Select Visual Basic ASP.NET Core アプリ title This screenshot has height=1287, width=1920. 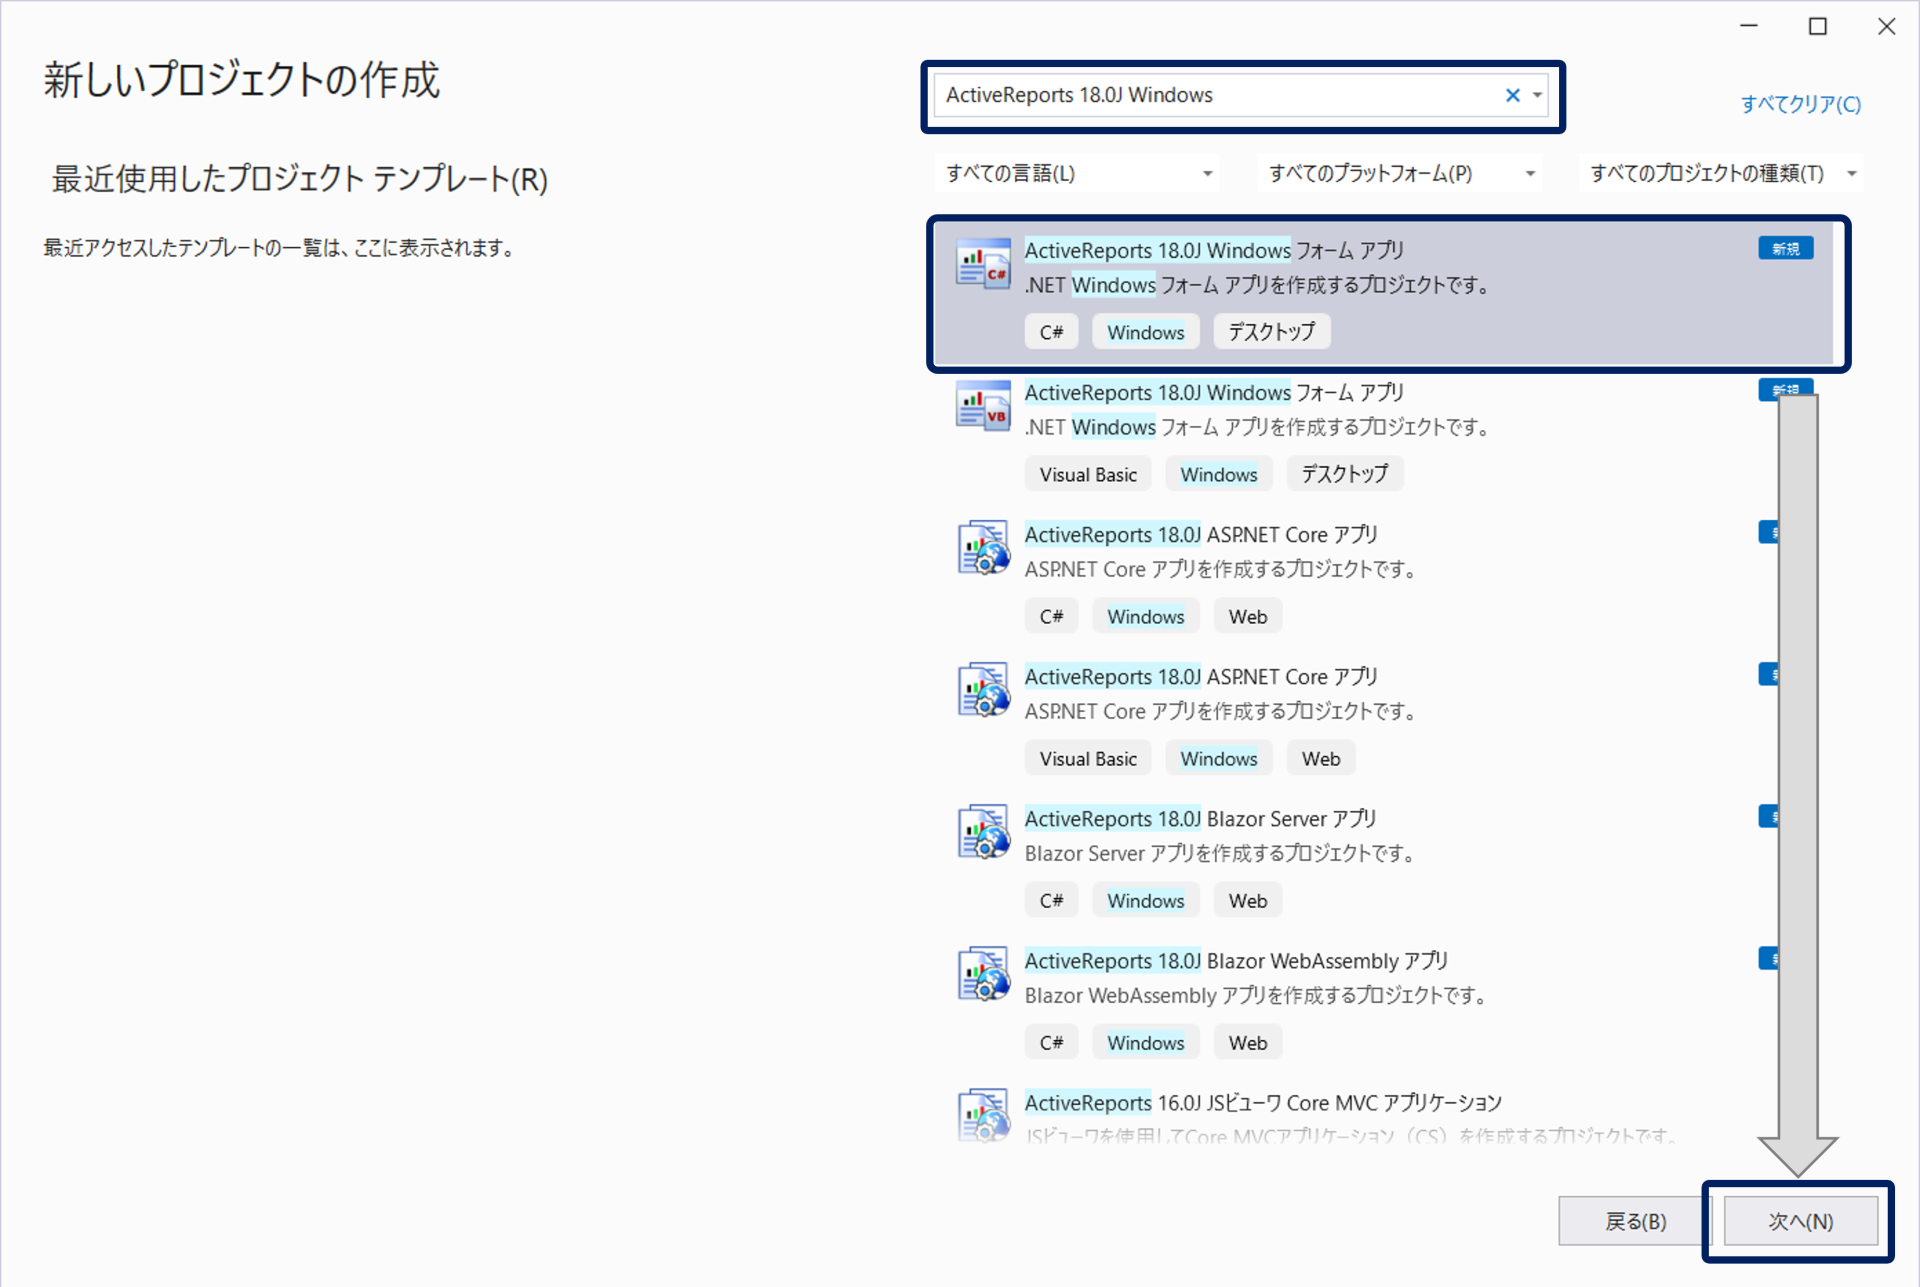pos(1201,676)
